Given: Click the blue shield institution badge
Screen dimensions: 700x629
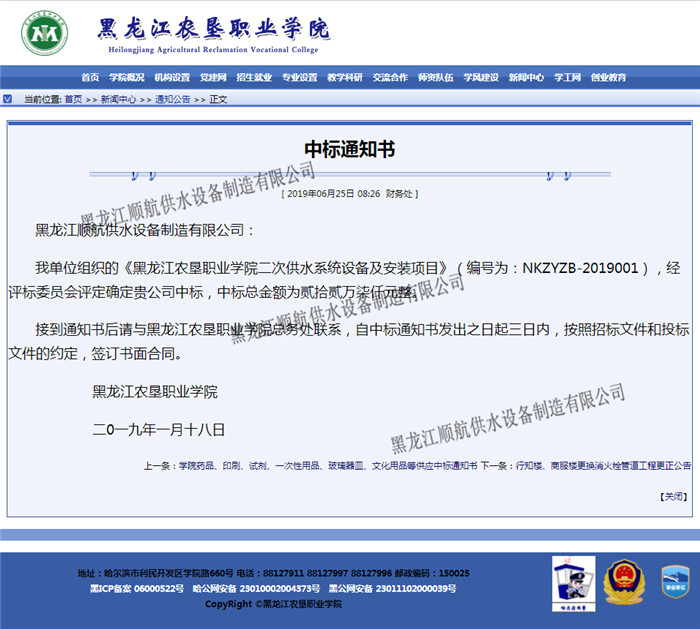Looking at the screenshot, I should pyautogui.click(x=675, y=582).
